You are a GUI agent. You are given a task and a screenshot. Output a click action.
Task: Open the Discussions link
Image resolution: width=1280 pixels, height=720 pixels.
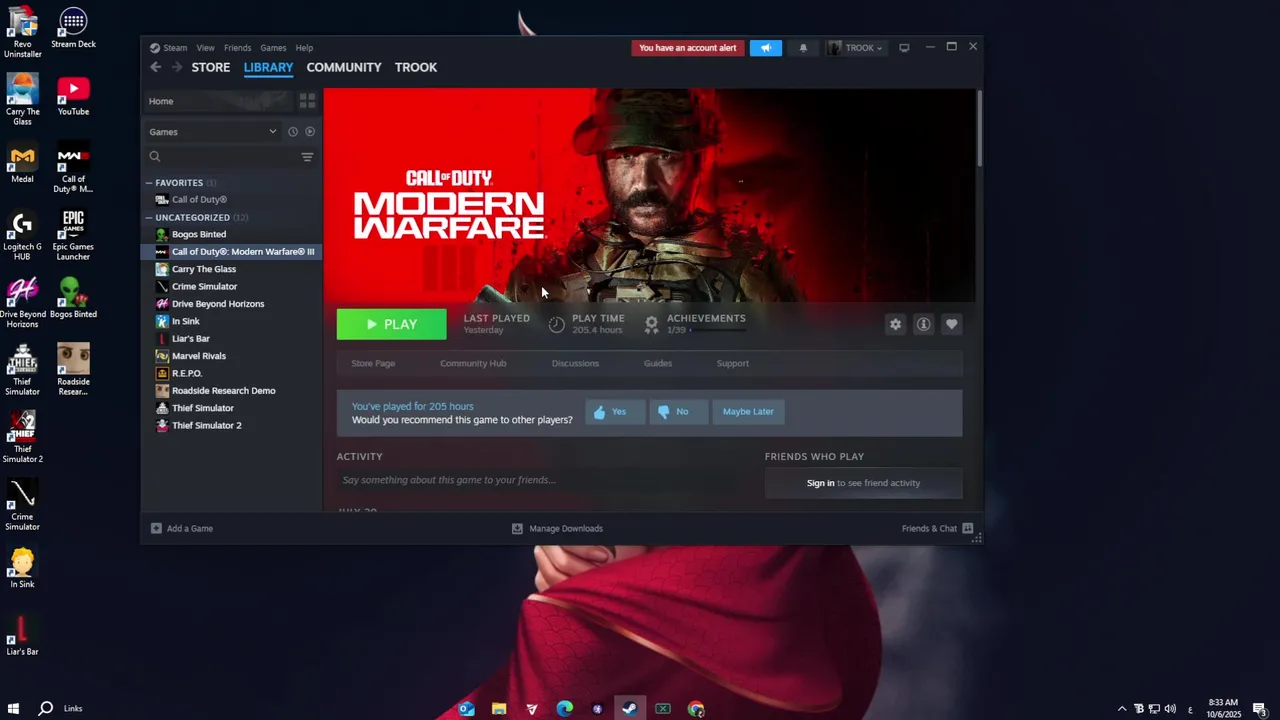(575, 364)
